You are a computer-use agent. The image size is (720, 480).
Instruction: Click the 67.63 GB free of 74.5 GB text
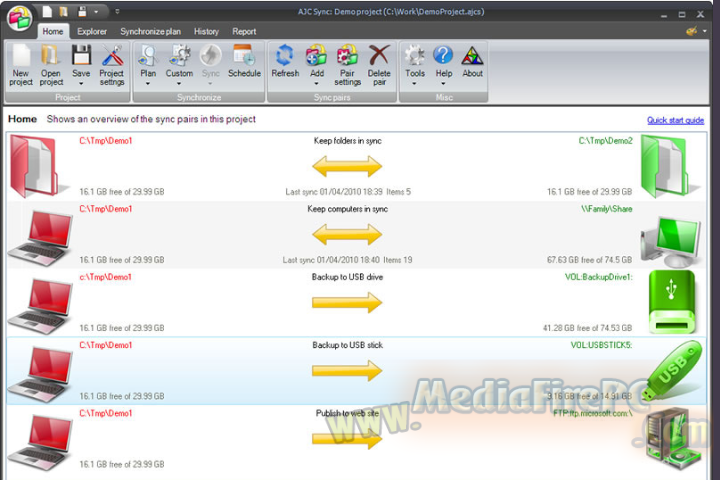[589, 260]
